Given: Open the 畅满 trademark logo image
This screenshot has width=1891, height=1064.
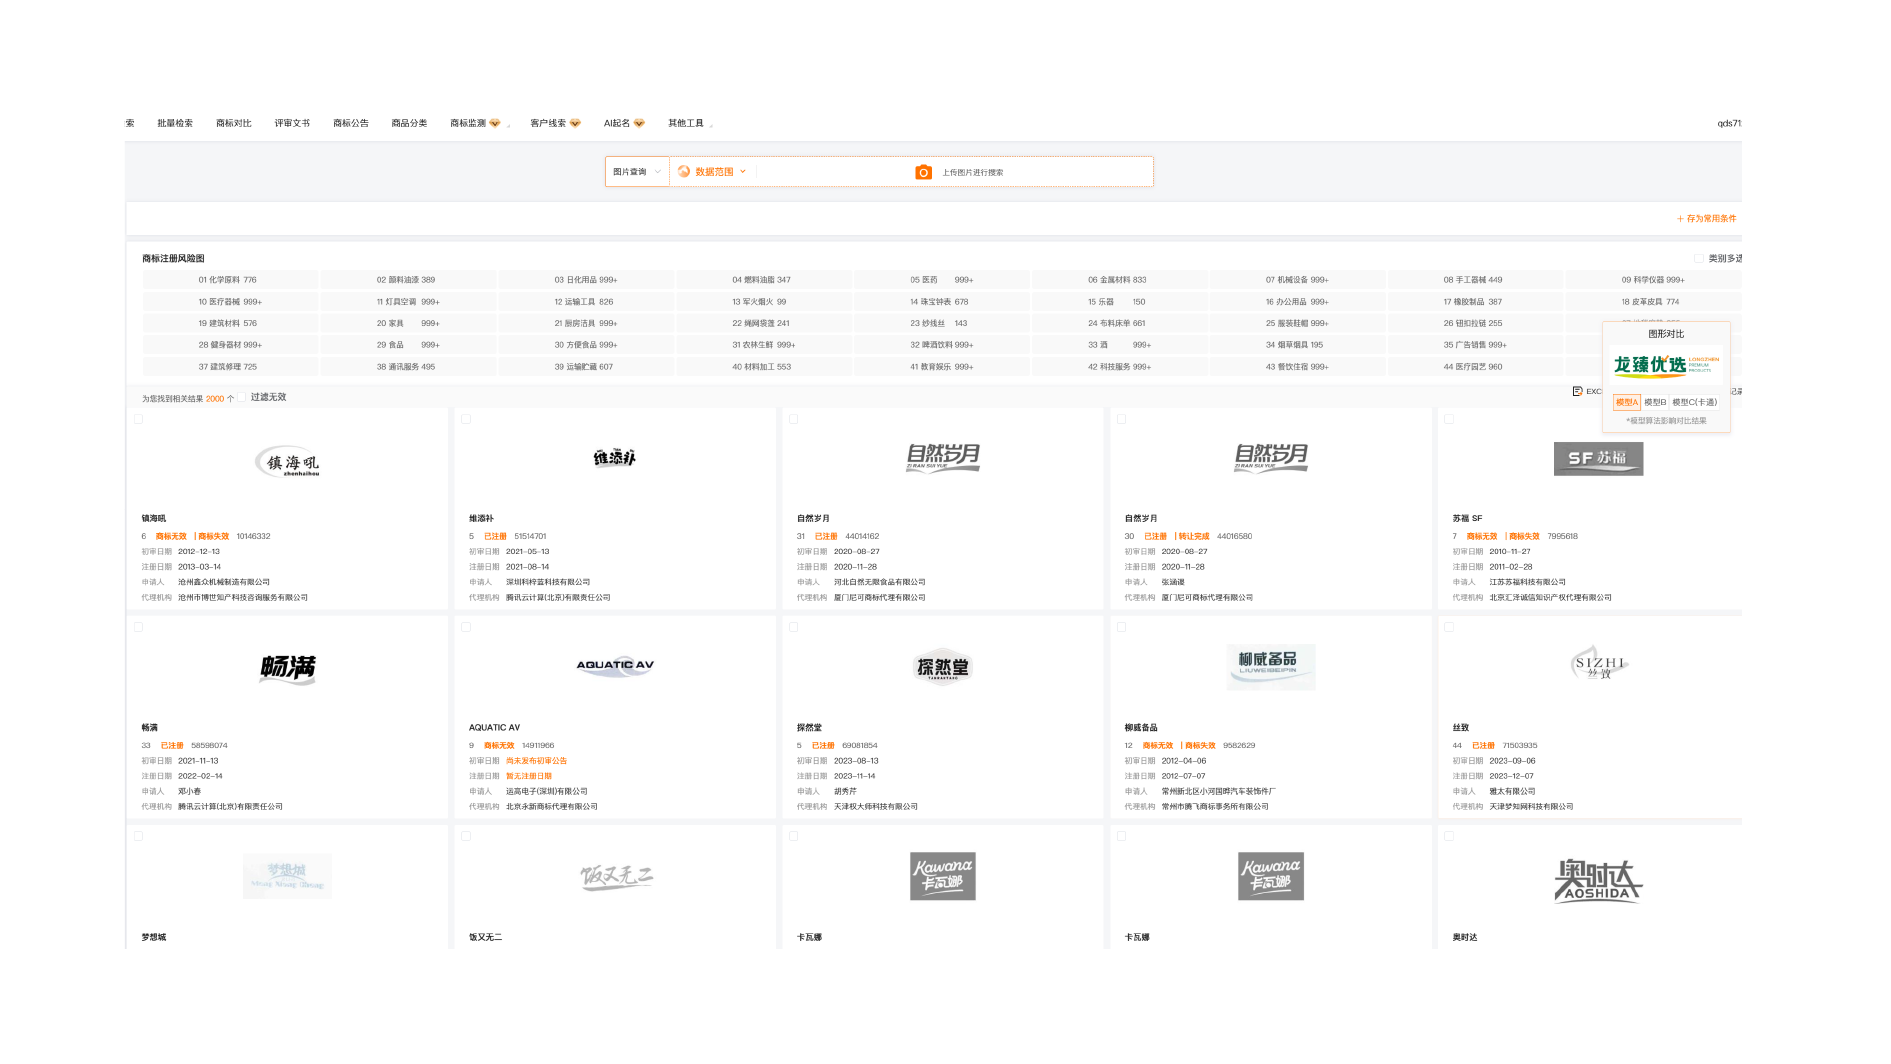Looking at the screenshot, I should point(288,667).
